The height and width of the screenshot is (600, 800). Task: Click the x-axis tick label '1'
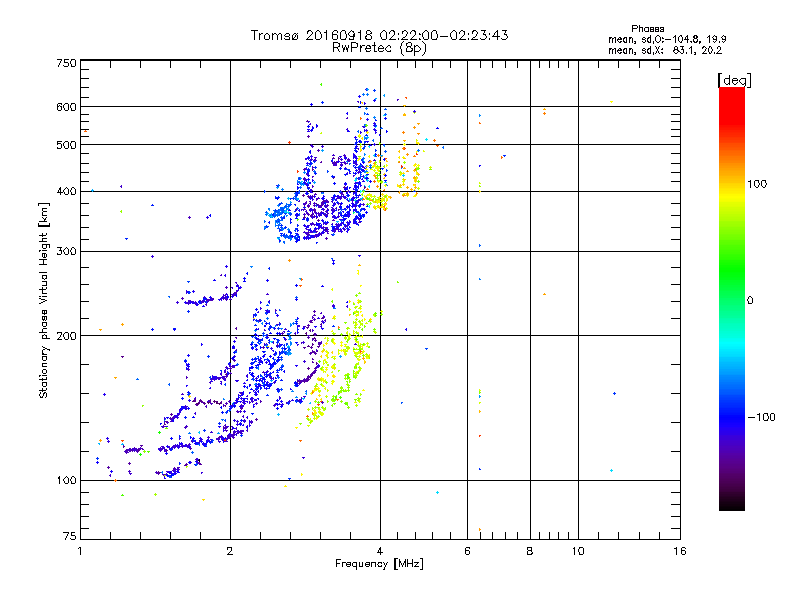click(x=80, y=551)
